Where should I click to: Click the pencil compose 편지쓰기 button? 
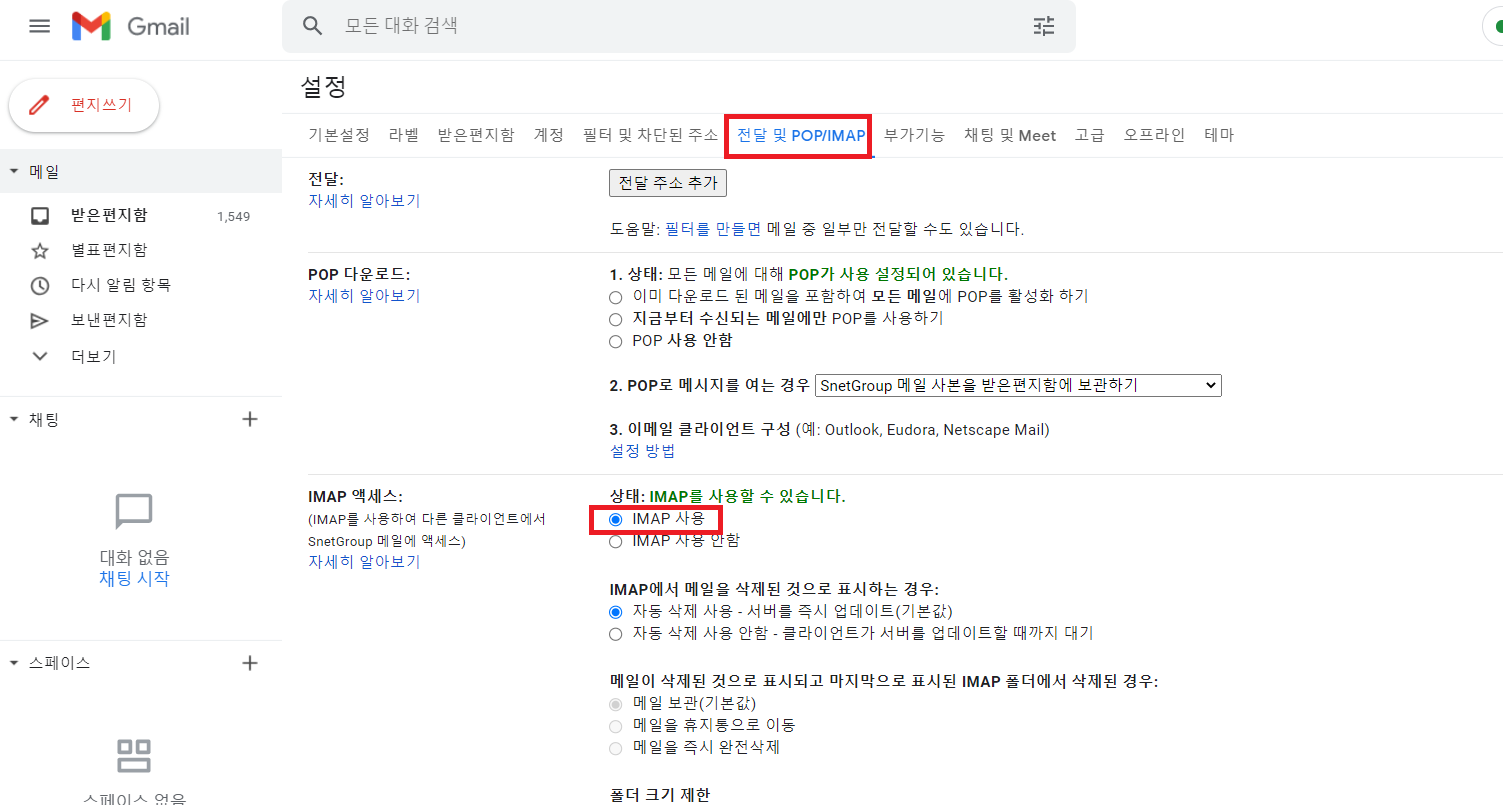coord(84,105)
